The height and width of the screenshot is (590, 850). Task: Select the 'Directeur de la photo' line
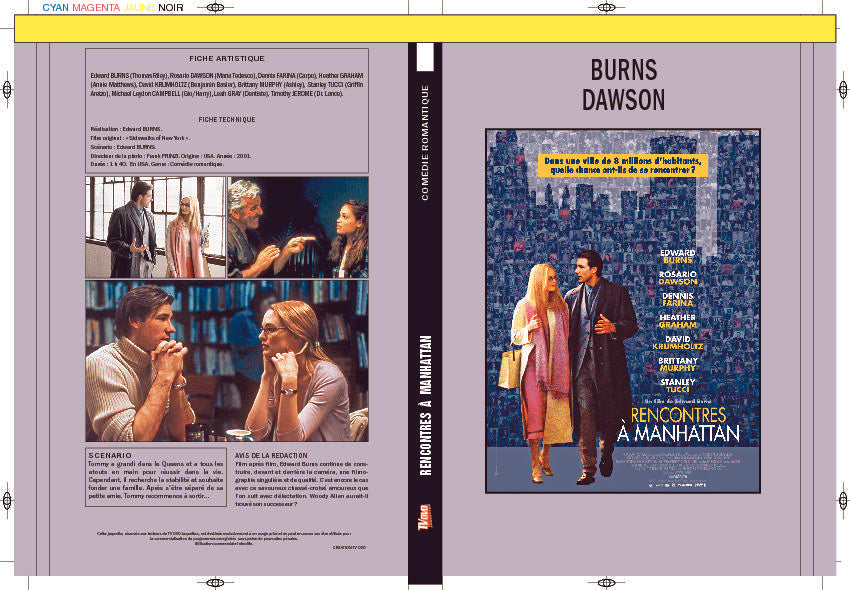coord(170,155)
